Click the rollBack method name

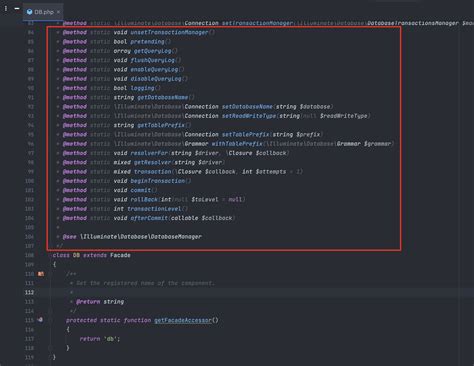144,199
